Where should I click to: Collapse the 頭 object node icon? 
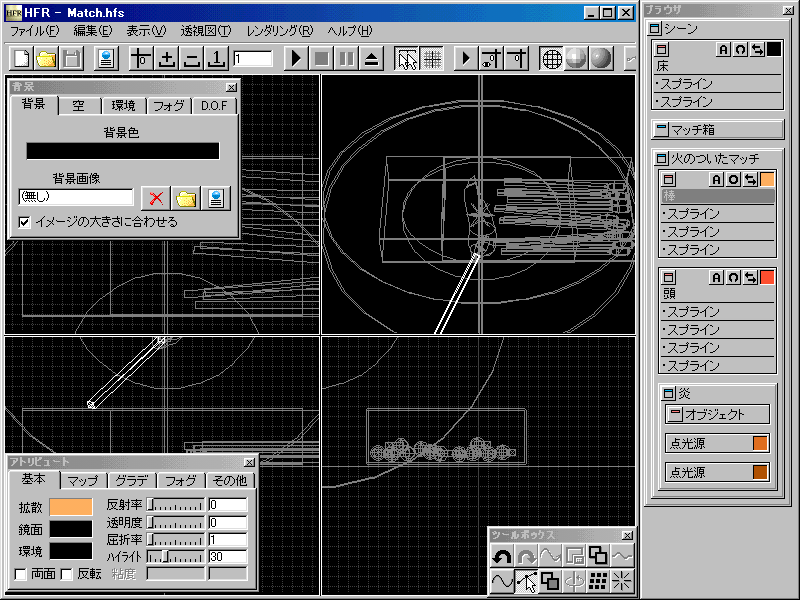[668, 278]
